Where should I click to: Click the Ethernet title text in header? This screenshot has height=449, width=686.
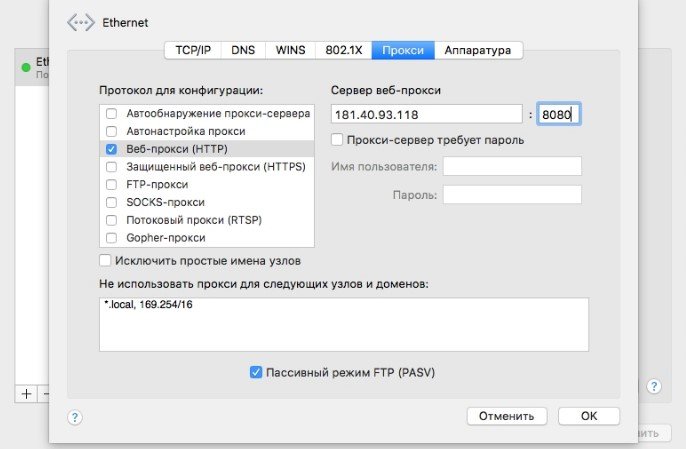(125, 23)
